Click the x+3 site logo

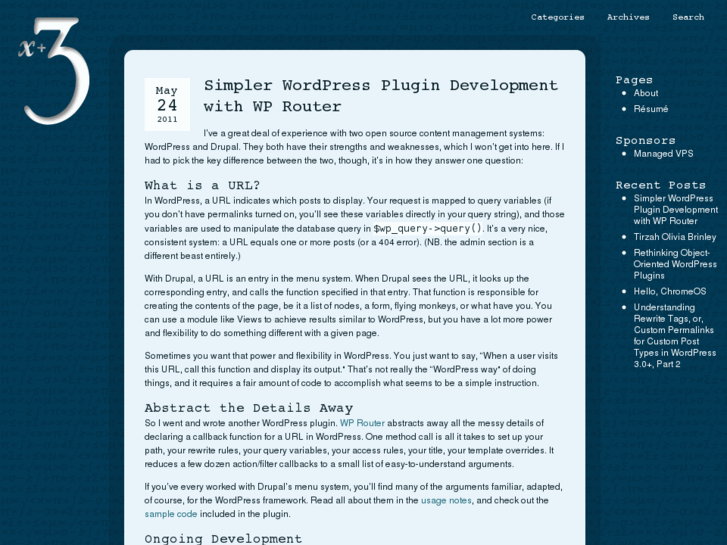point(54,71)
